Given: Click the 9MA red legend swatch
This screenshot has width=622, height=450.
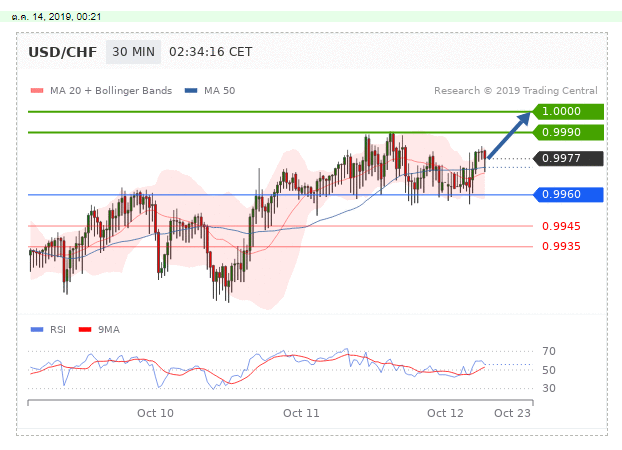Looking at the screenshot, I should (85, 330).
